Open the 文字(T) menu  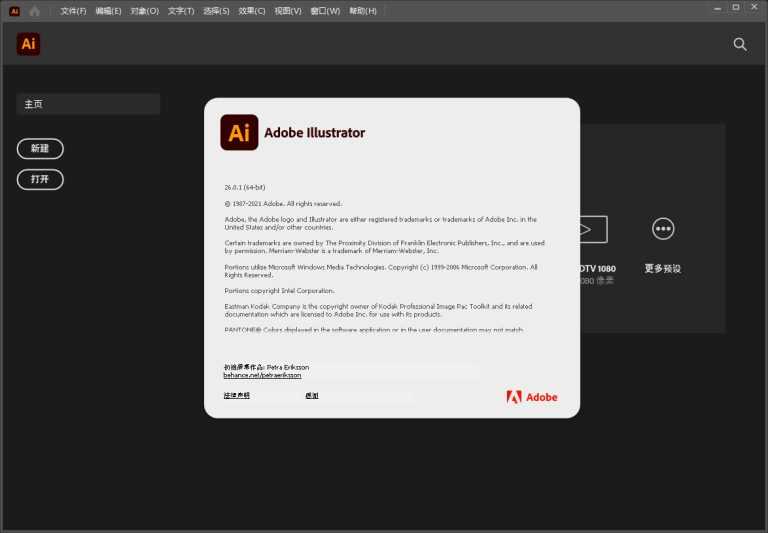(181, 11)
